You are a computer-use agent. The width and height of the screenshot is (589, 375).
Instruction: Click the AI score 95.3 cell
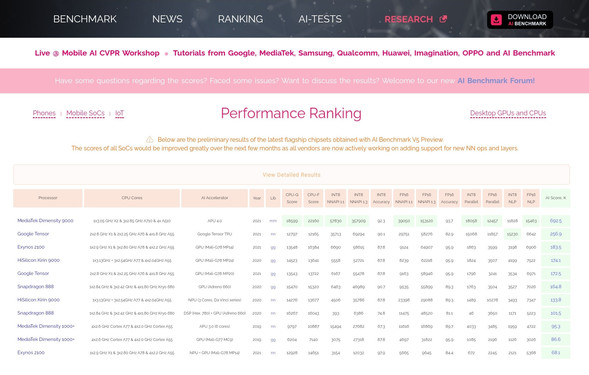pyautogui.click(x=556, y=326)
